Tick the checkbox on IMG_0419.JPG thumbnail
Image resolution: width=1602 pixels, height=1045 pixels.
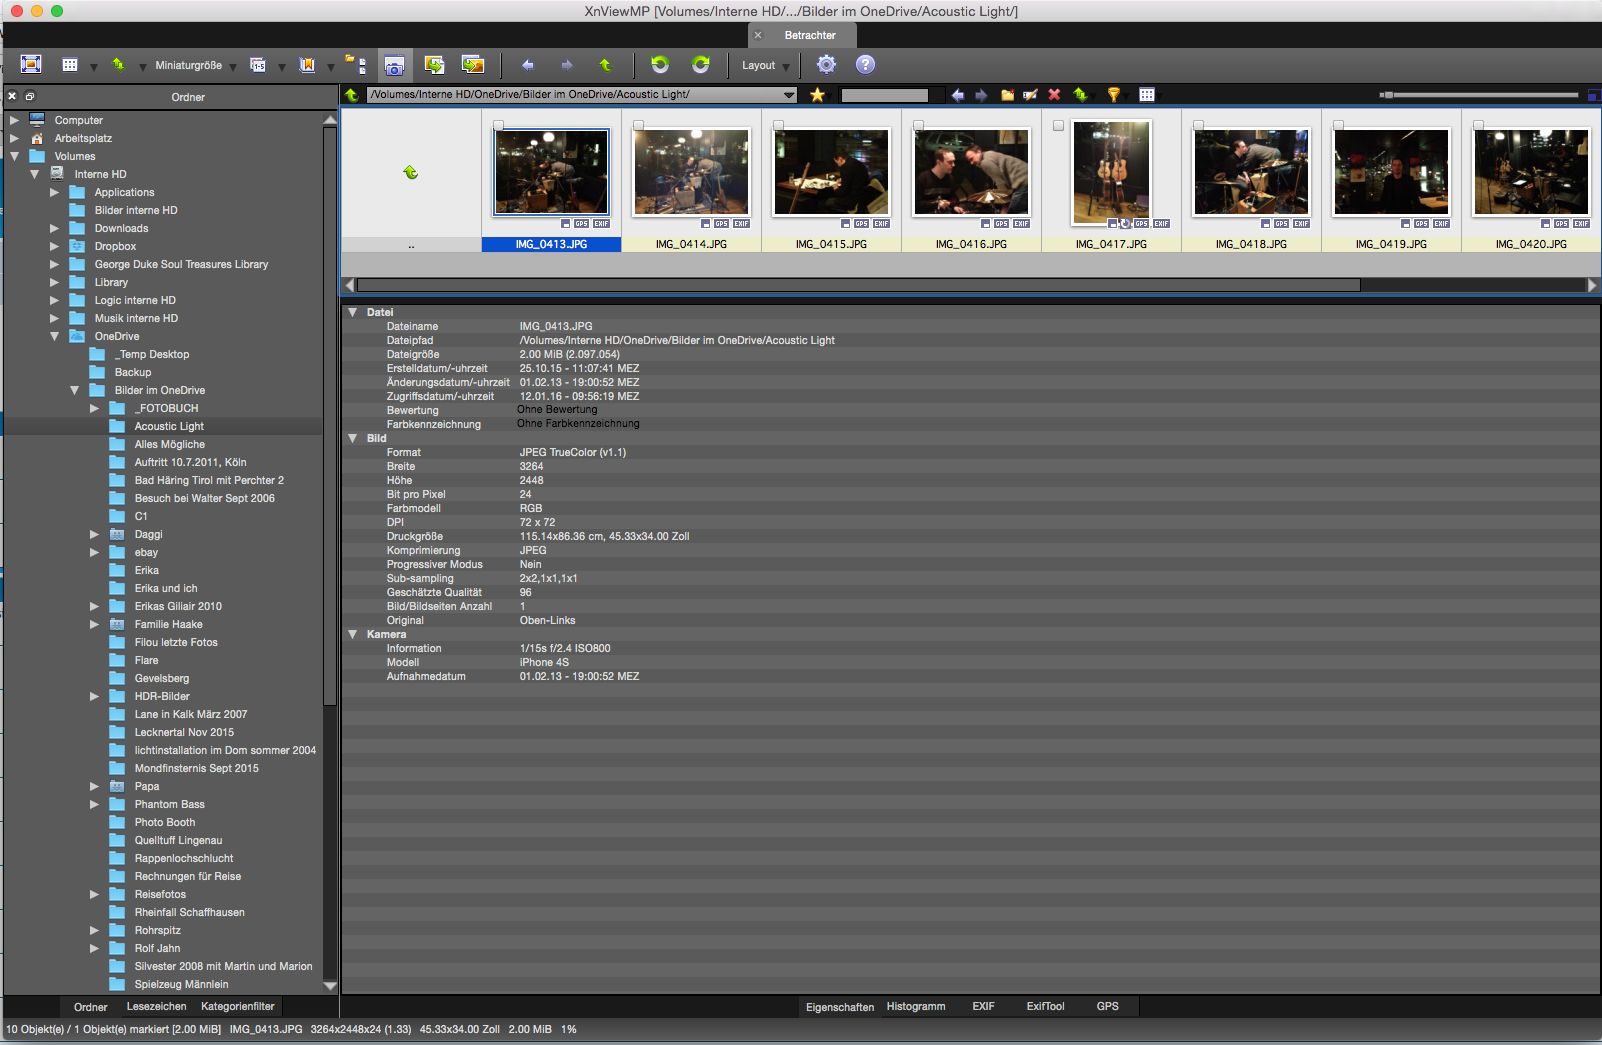(1338, 126)
